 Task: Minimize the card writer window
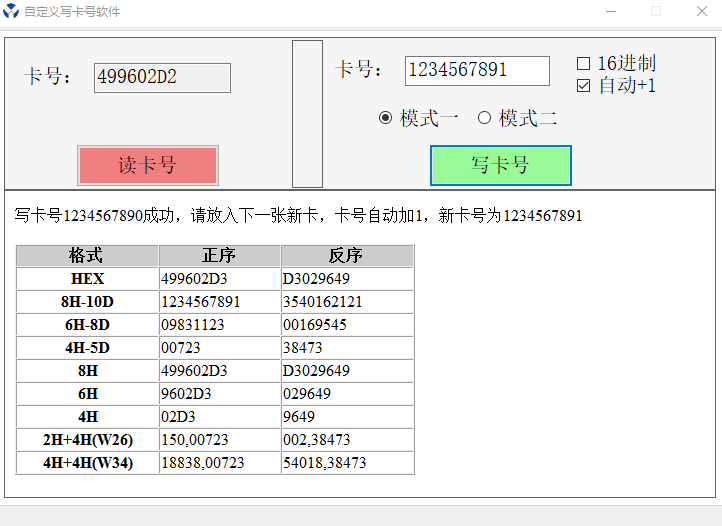610,12
